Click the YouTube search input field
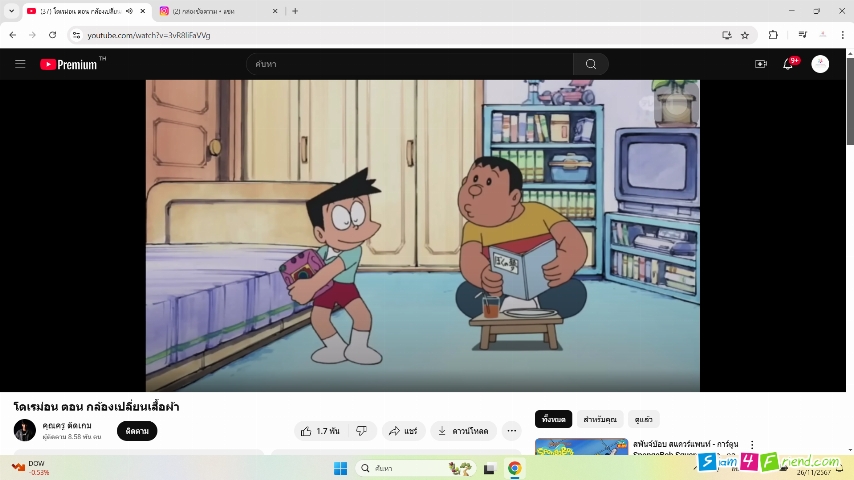 click(410, 64)
